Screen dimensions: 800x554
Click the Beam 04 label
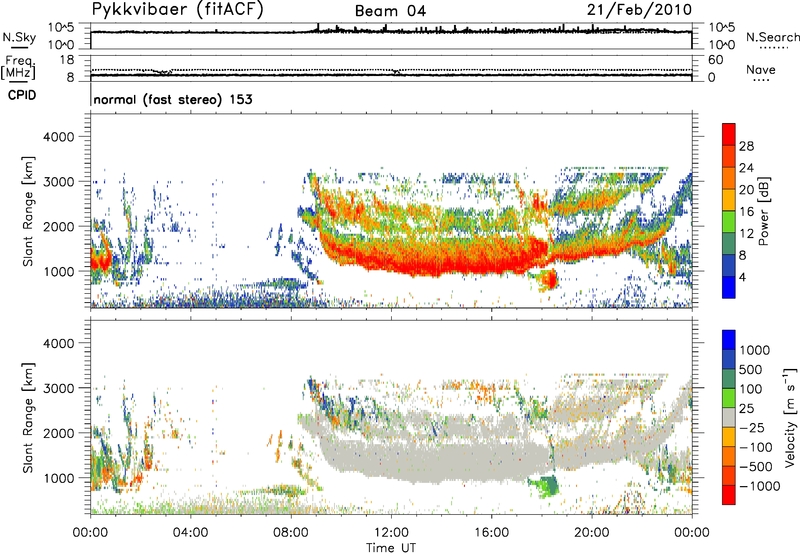coord(390,11)
